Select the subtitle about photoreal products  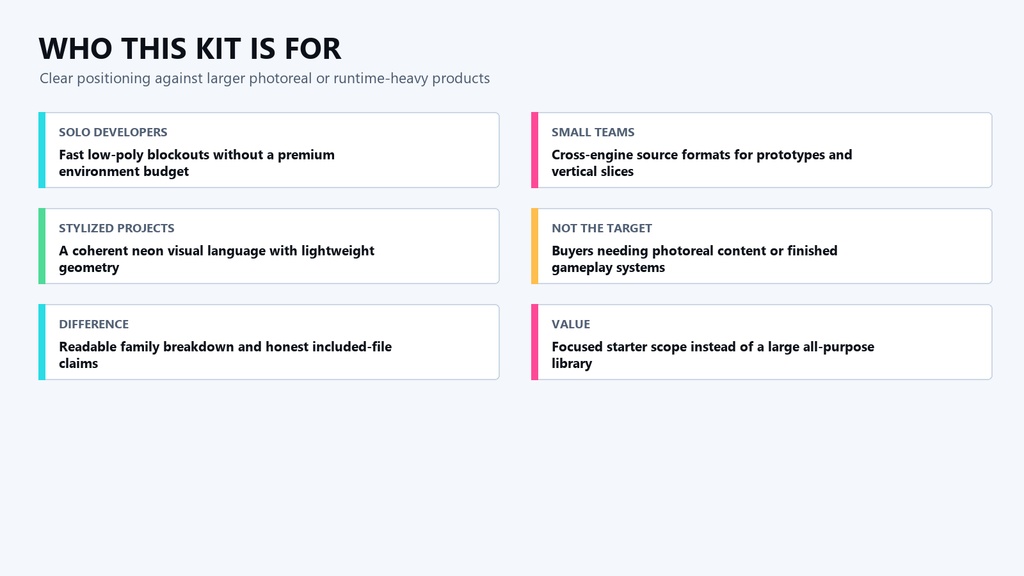pos(264,78)
